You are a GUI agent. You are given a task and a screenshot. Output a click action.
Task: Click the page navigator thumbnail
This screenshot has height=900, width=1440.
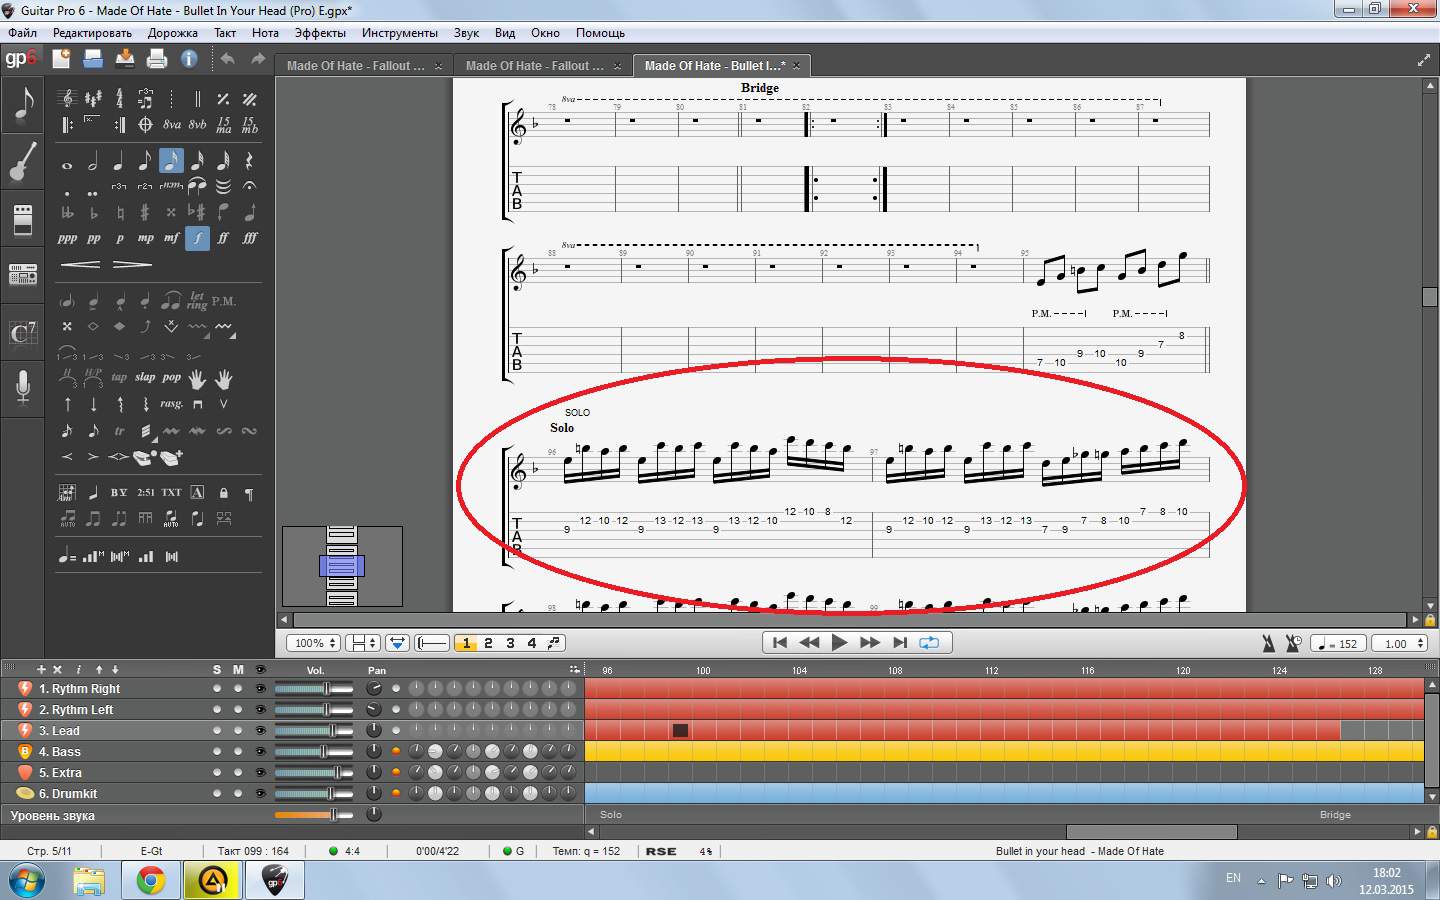point(342,566)
